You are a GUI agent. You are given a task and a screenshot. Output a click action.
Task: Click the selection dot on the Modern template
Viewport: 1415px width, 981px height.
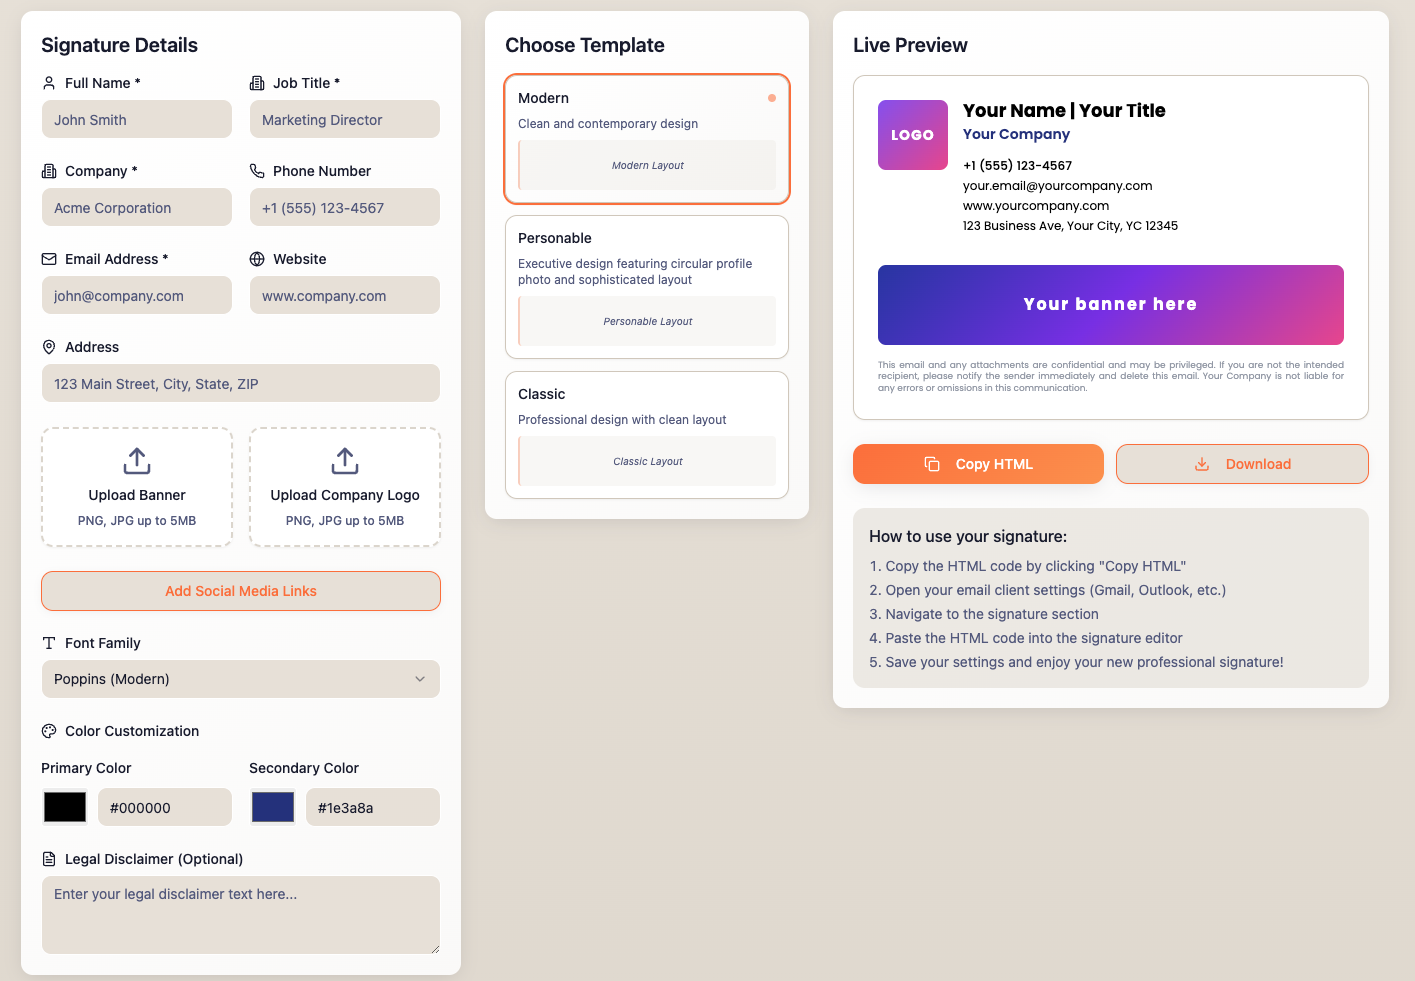pyautogui.click(x=772, y=98)
